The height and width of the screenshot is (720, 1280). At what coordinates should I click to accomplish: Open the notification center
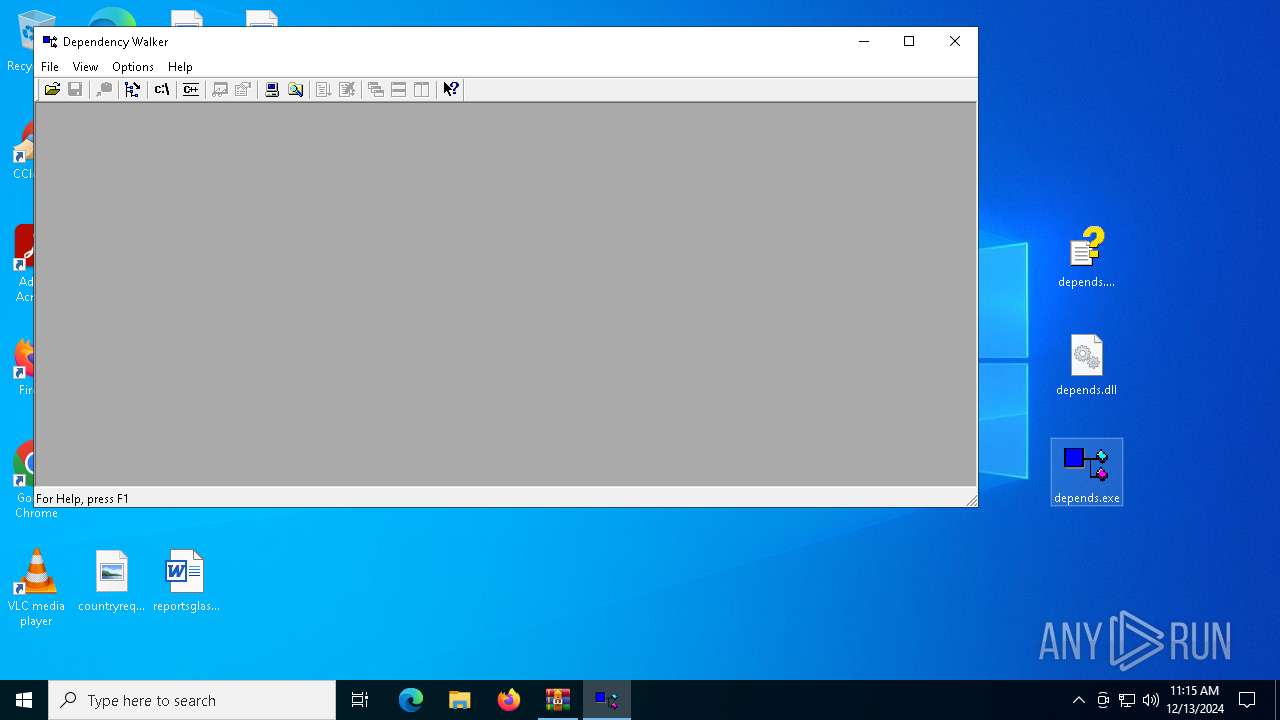click(1247, 700)
